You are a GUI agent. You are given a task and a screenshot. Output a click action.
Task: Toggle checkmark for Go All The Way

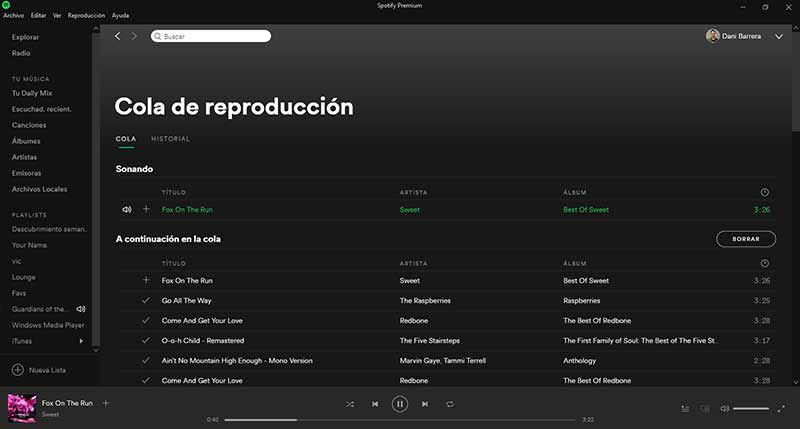coord(146,300)
